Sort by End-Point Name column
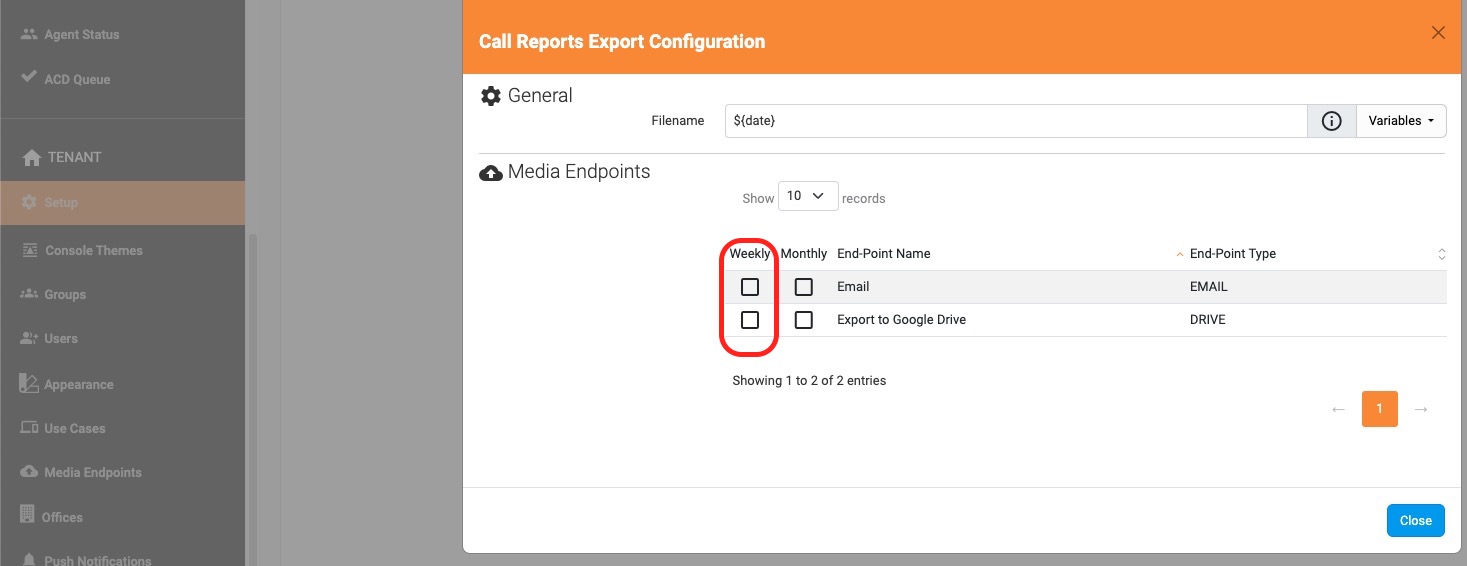The width and height of the screenshot is (1467, 566). pos(1009,254)
